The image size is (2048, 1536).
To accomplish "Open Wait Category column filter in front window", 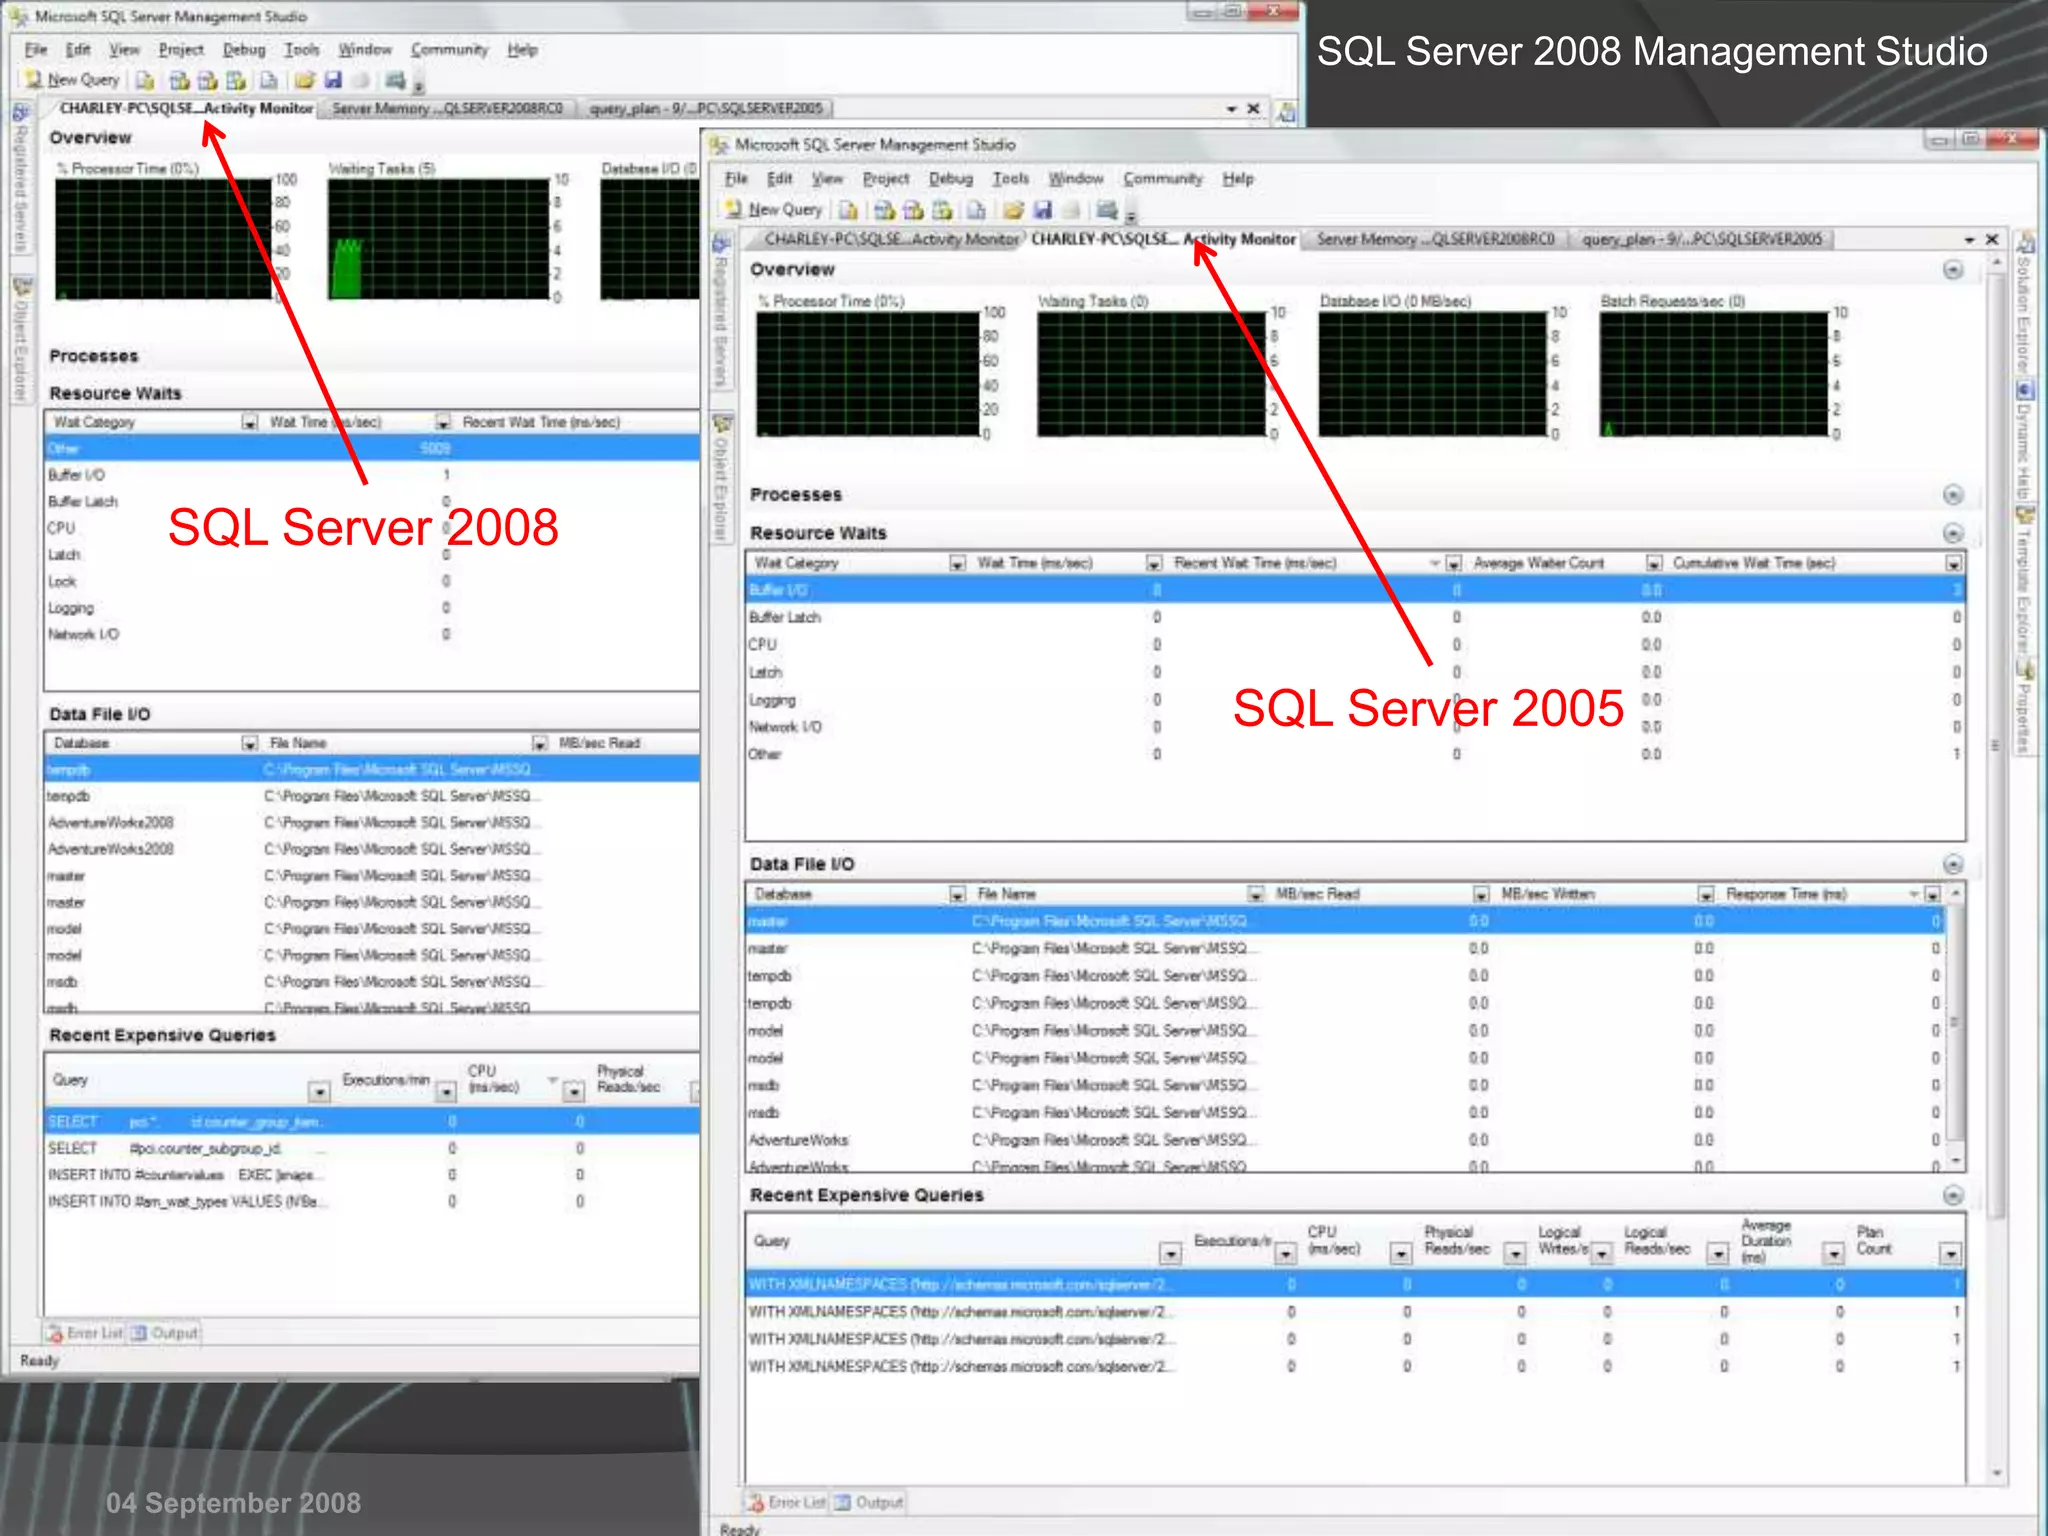I will (957, 564).
